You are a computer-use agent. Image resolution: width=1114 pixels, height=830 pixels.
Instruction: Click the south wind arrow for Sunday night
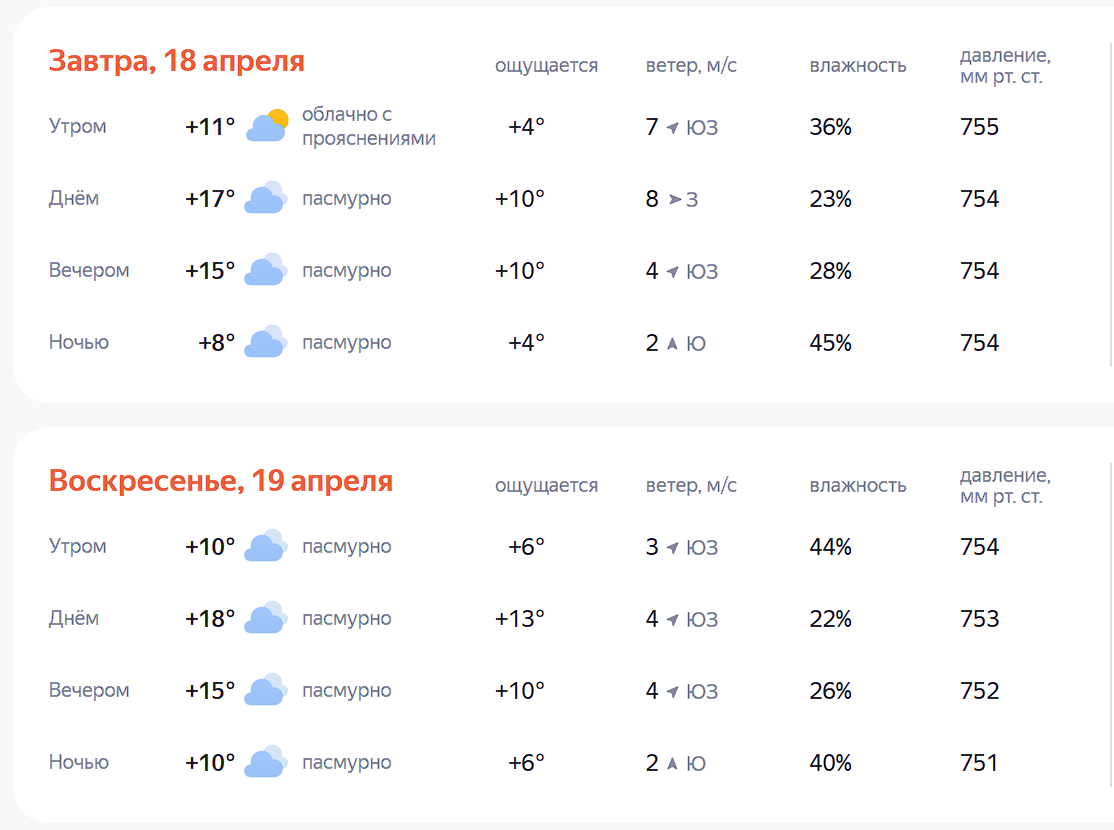pos(672,763)
